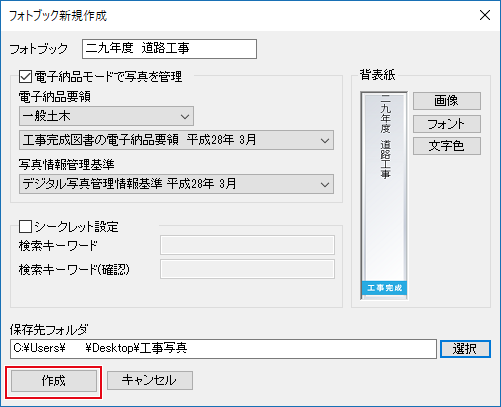This screenshot has height=407, width=501.
Task: Open 文字色 to change spine text color
Action: pyautogui.click(x=447, y=146)
